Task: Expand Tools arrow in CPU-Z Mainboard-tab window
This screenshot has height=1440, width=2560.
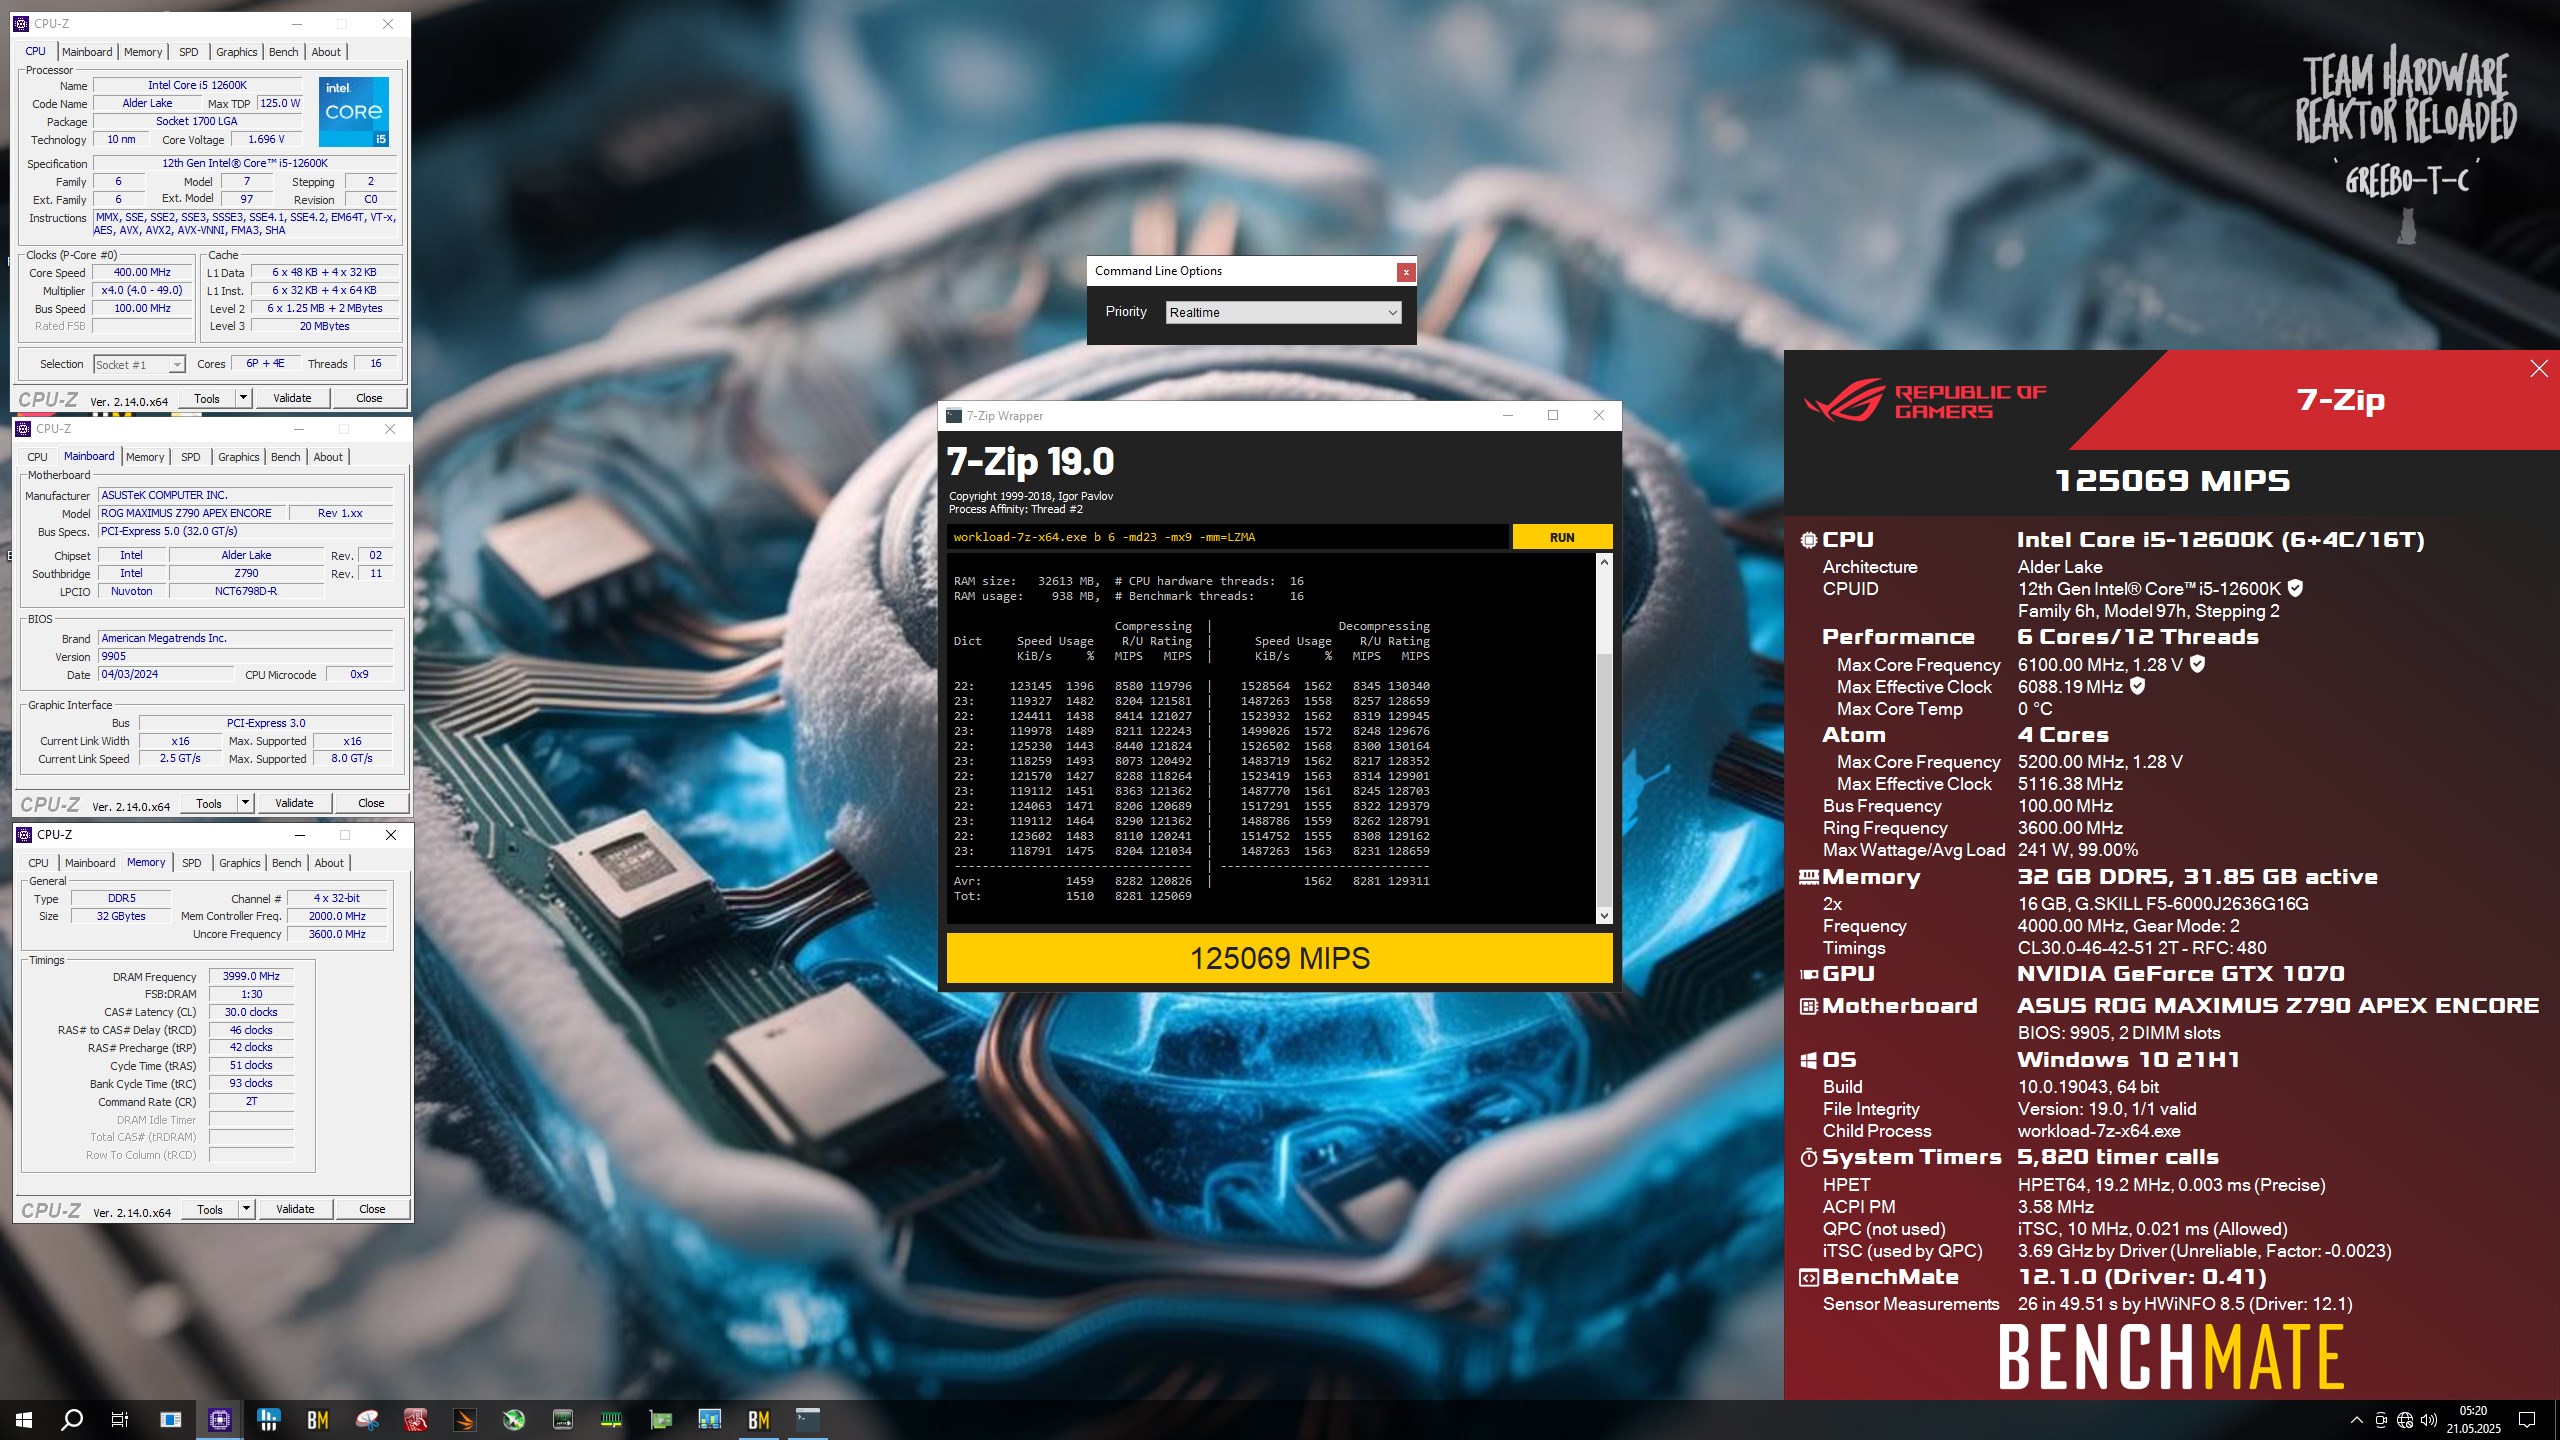Action: click(245, 803)
